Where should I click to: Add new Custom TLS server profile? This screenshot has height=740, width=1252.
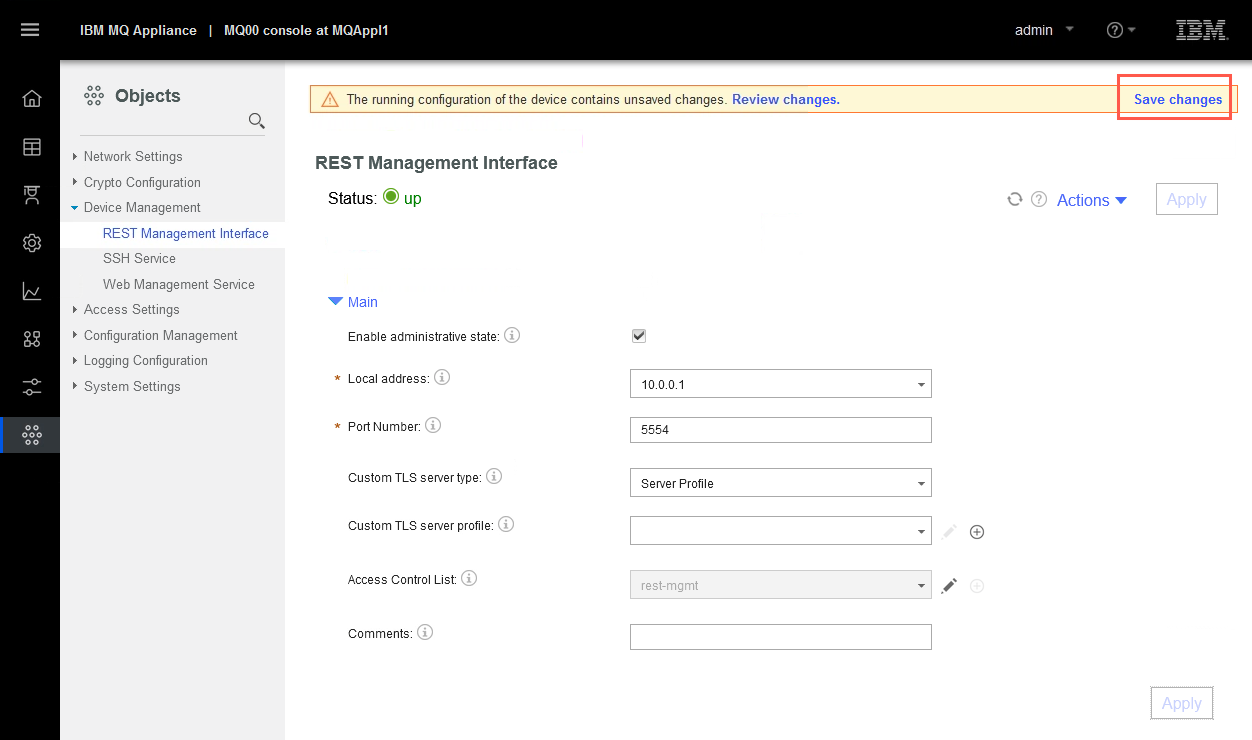click(978, 532)
